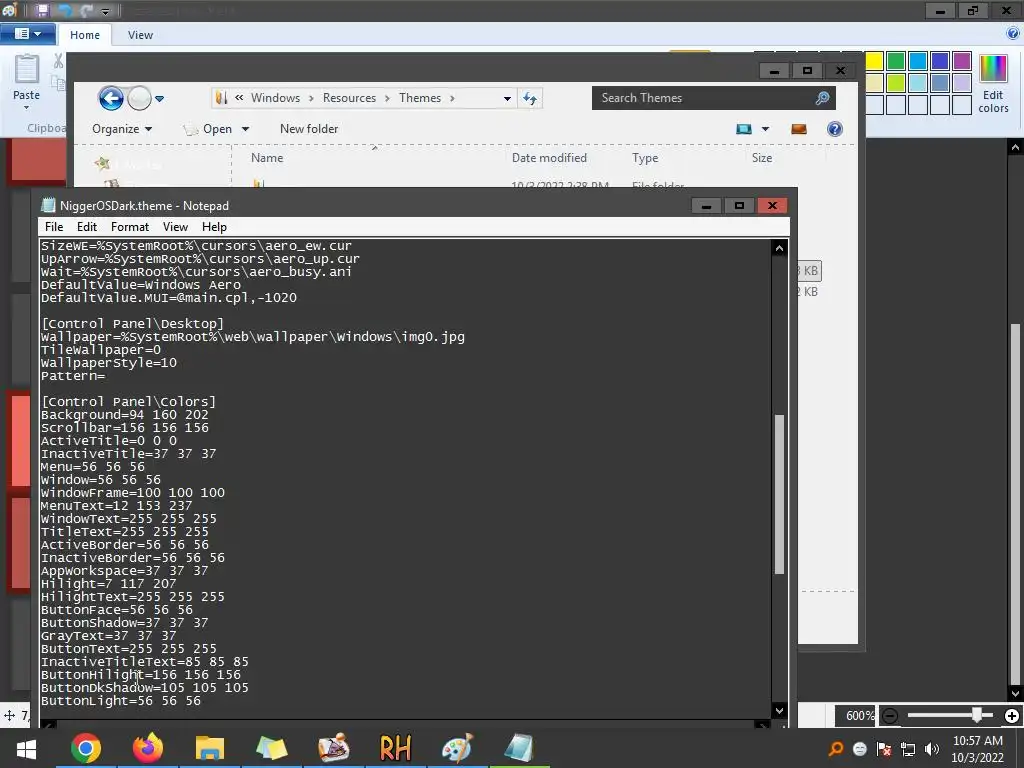Click the Paint quick access Save icon
Screen dimensions: 1024x768
coord(42,10)
